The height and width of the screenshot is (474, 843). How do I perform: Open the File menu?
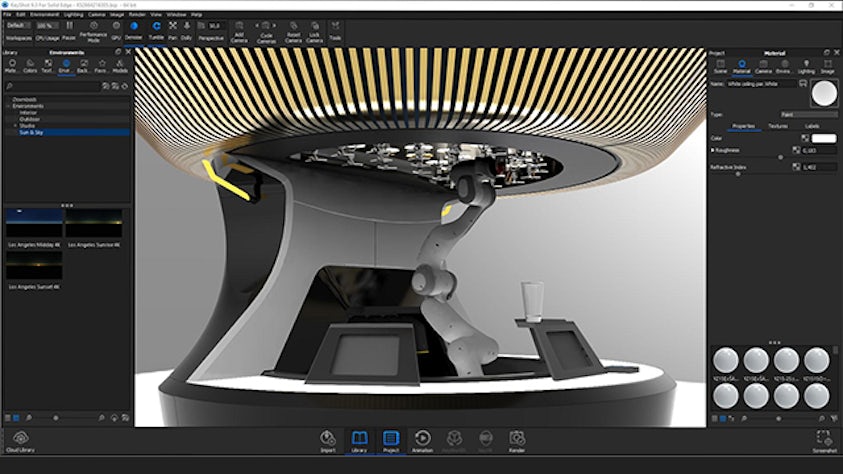(7, 15)
